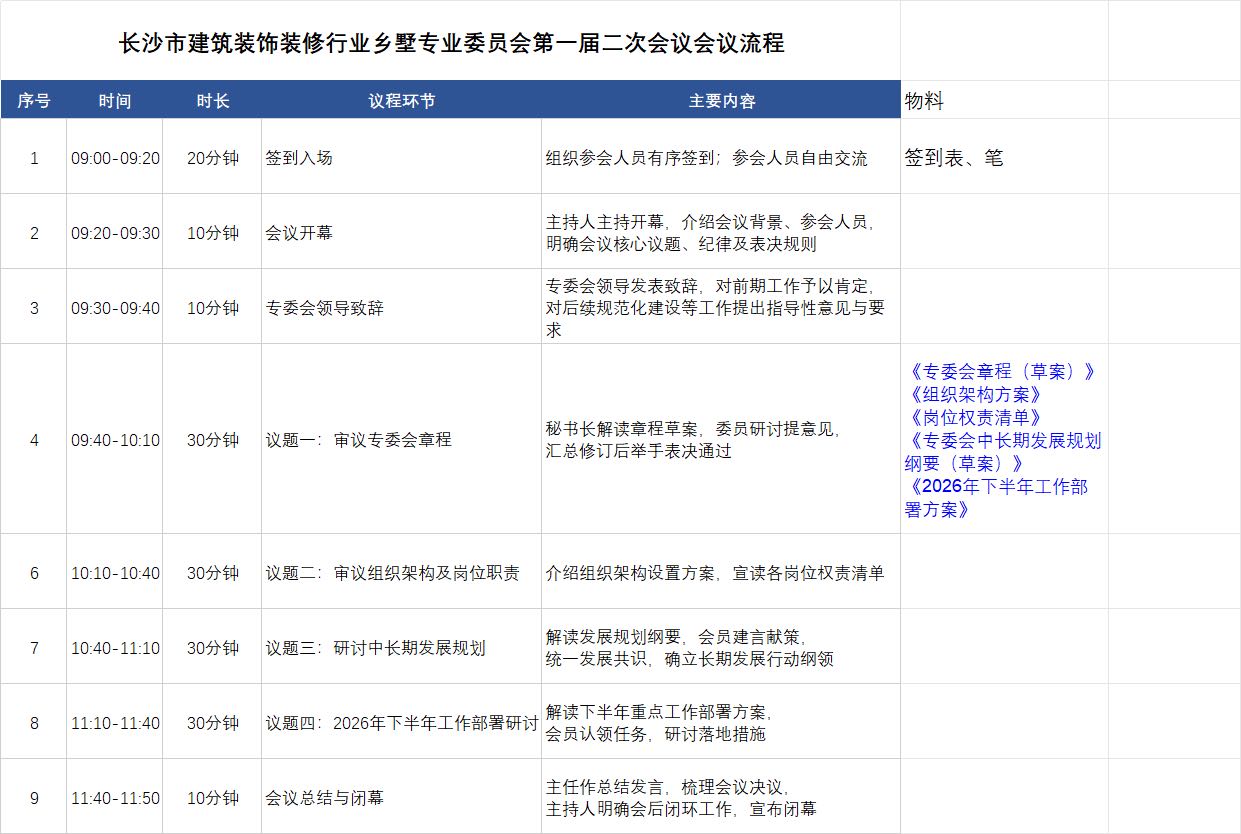Select the time cell 09:00-09:20

click(115, 157)
